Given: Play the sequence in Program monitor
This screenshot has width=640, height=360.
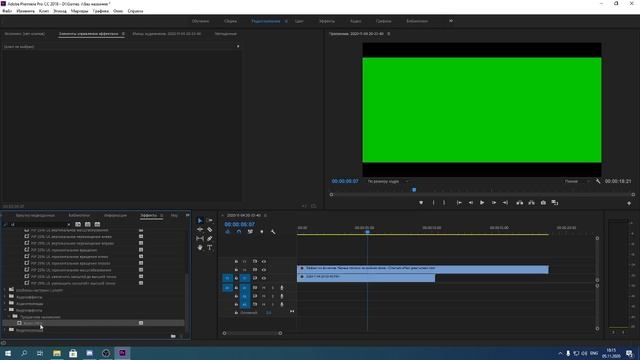Looking at the screenshot, I should 482,202.
